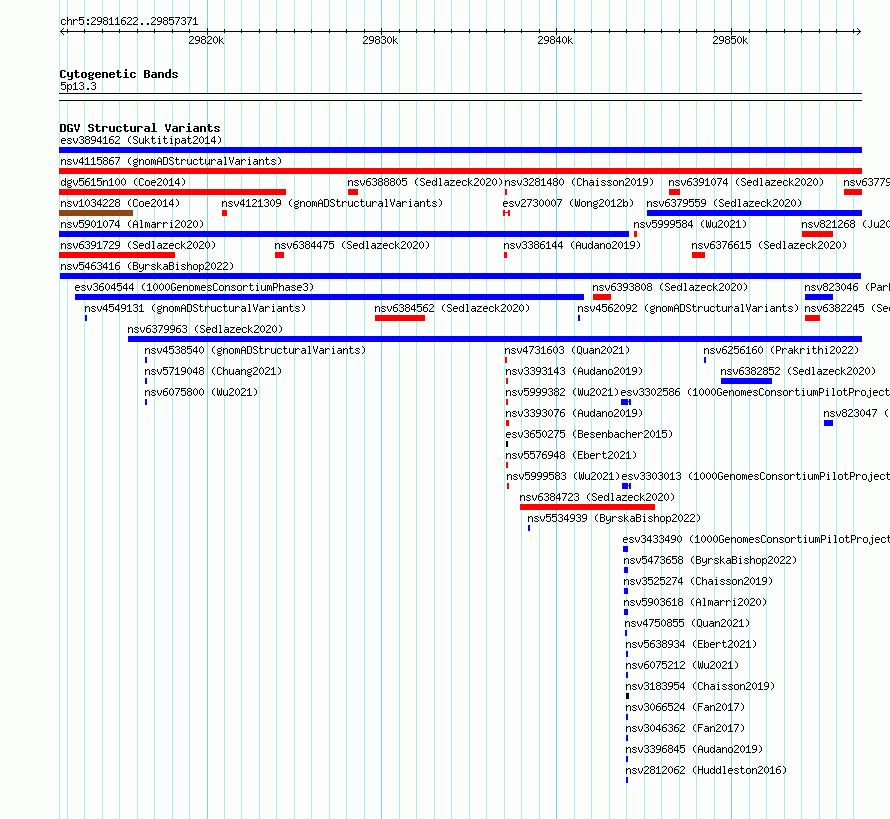The height and width of the screenshot is (819, 890).
Task: Click nsv5638934 (Ebert2021) label
Action: click(x=691, y=644)
